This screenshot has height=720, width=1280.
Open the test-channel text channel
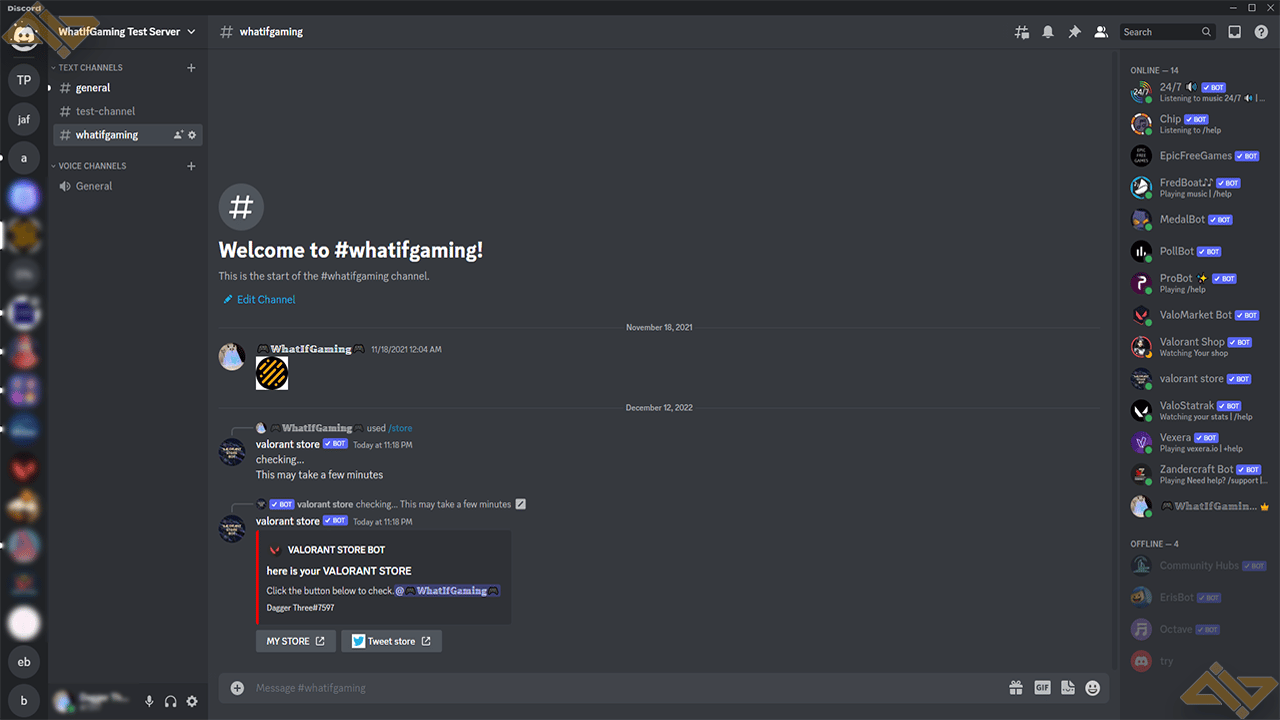(128, 111)
